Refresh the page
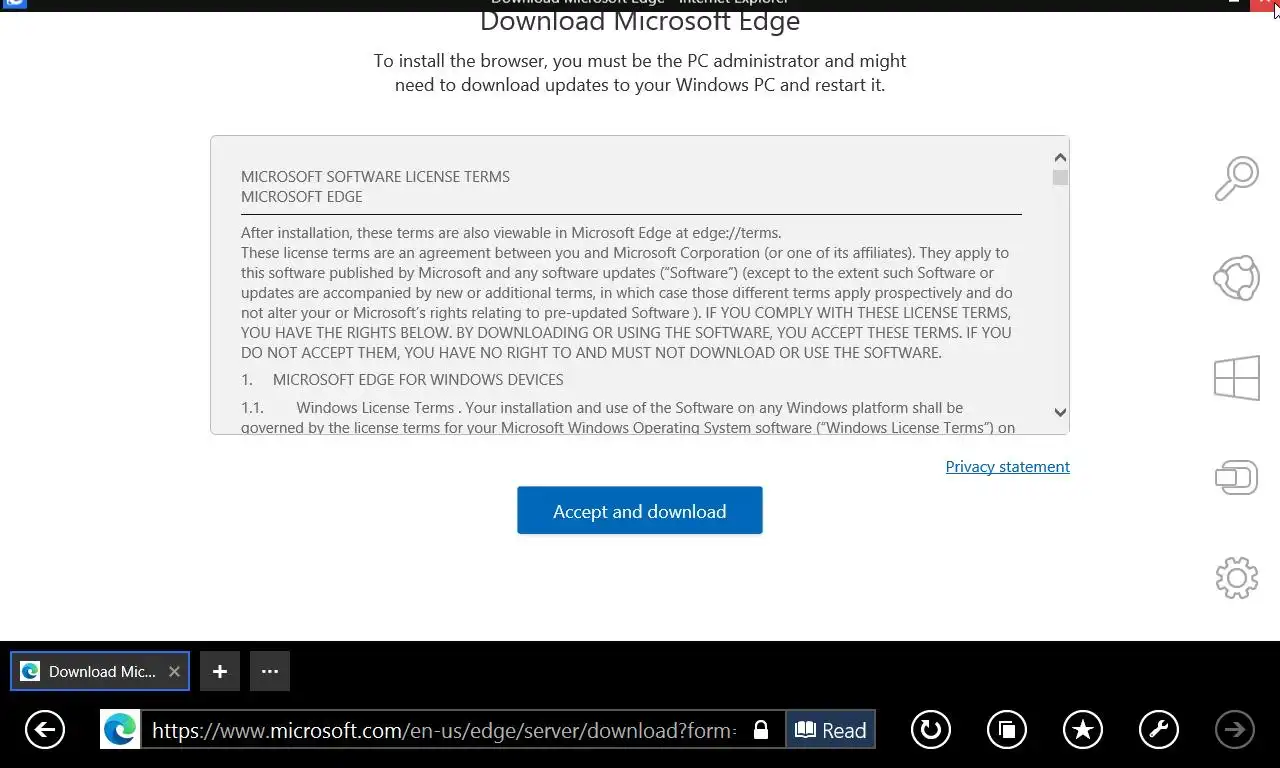Viewport: 1280px width, 768px height. point(930,730)
